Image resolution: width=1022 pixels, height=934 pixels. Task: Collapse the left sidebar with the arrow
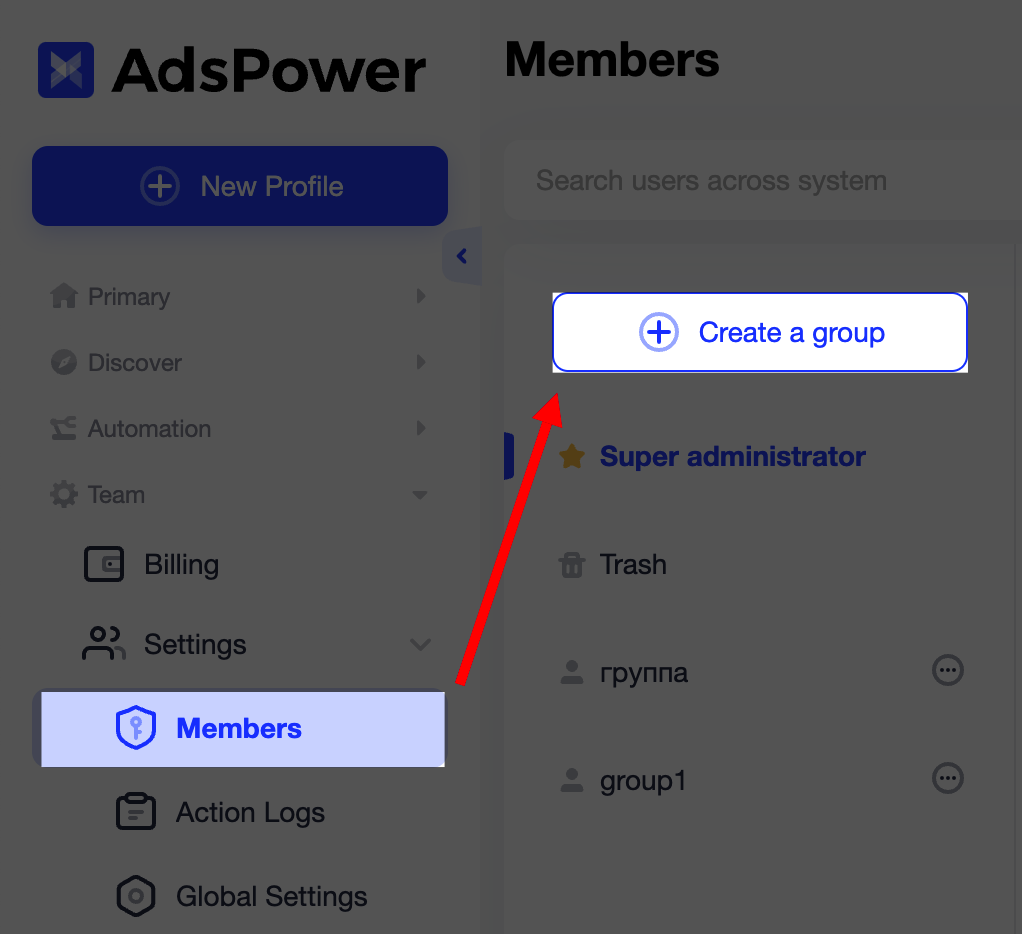(x=462, y=256)
